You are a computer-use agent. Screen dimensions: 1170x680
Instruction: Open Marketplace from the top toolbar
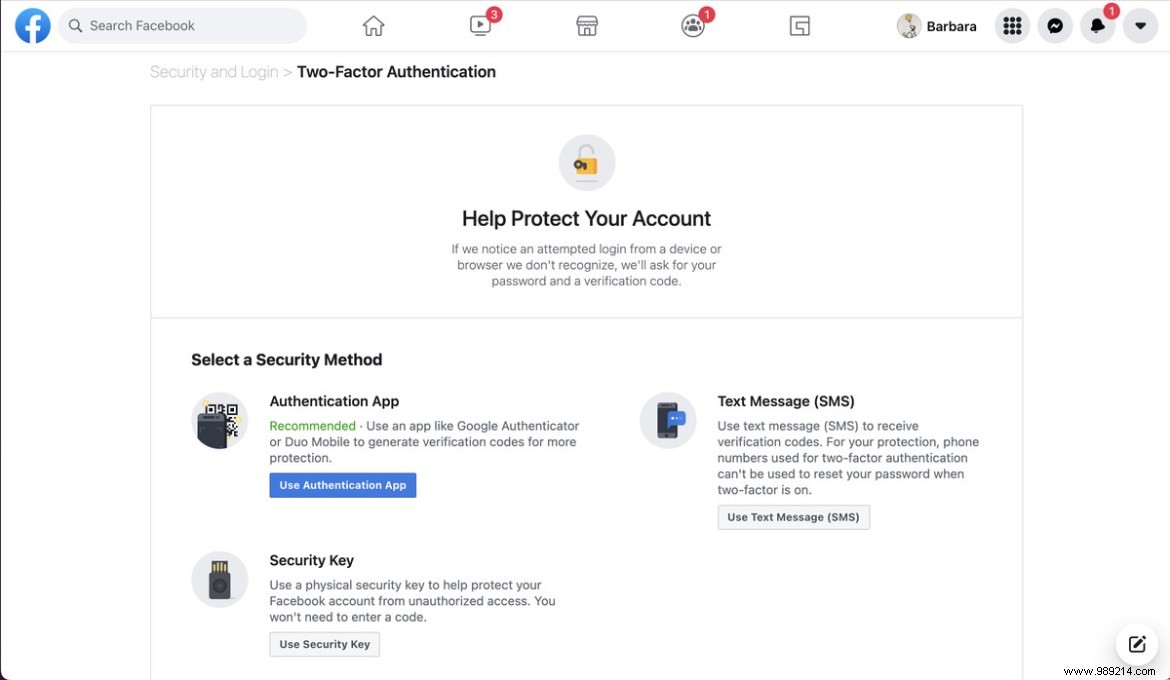coord(587,25)
